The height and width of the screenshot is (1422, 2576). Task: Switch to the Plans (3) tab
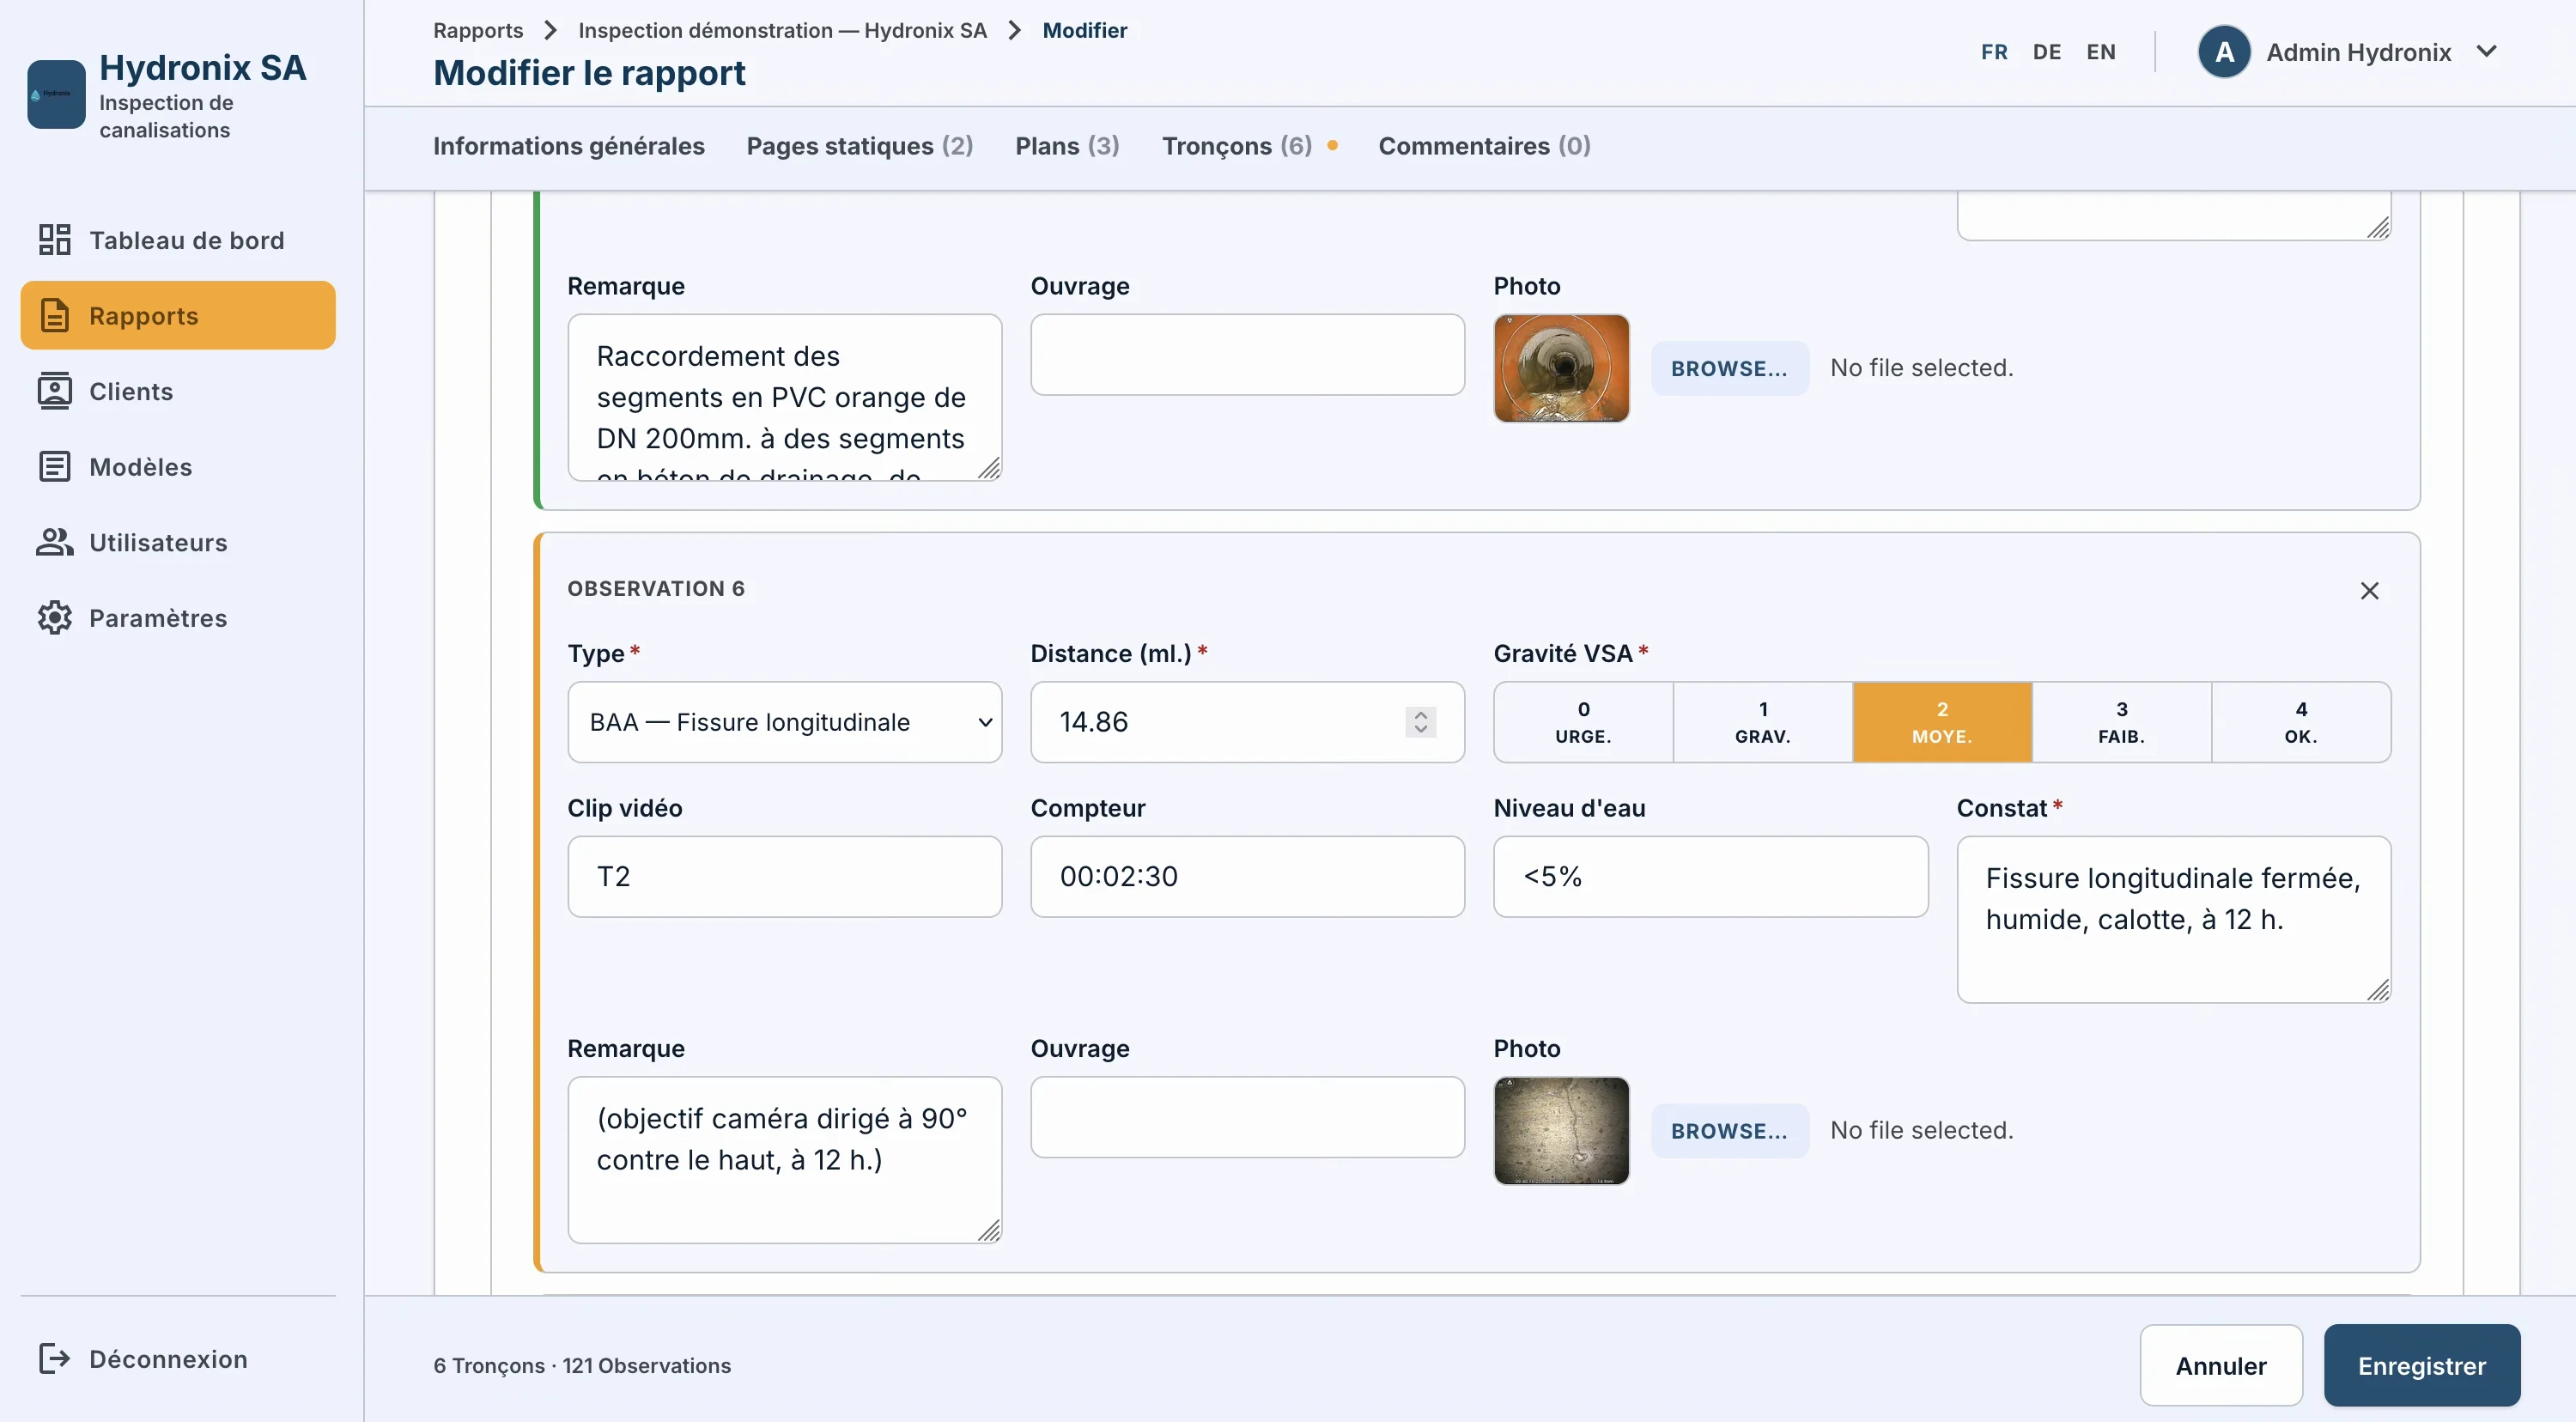pos(1067,146)
